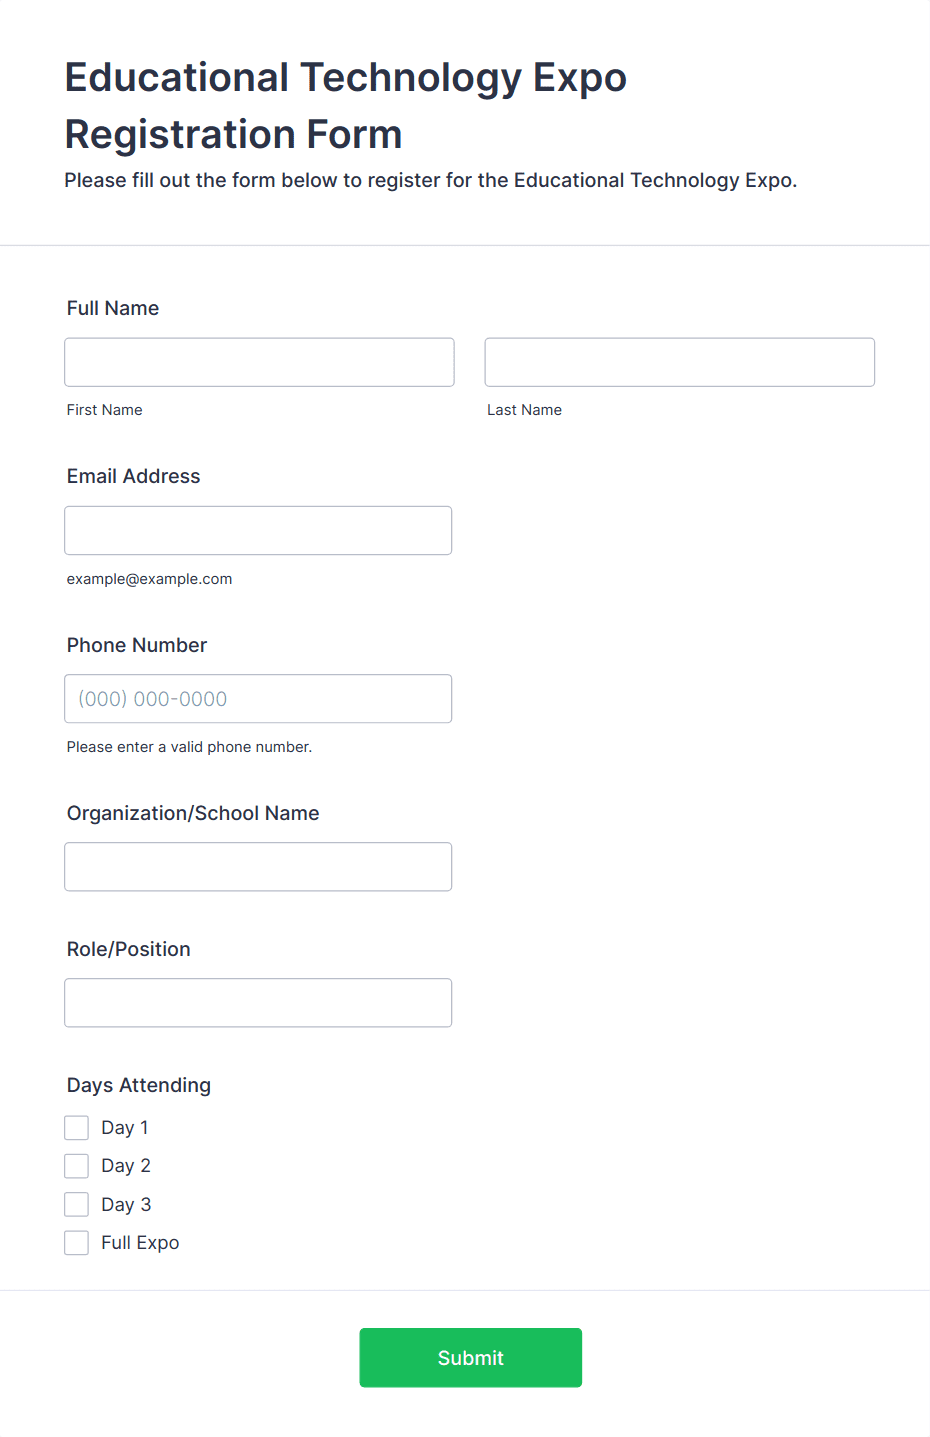
Task: Click the Full Expo option label
Action: 140,1243
